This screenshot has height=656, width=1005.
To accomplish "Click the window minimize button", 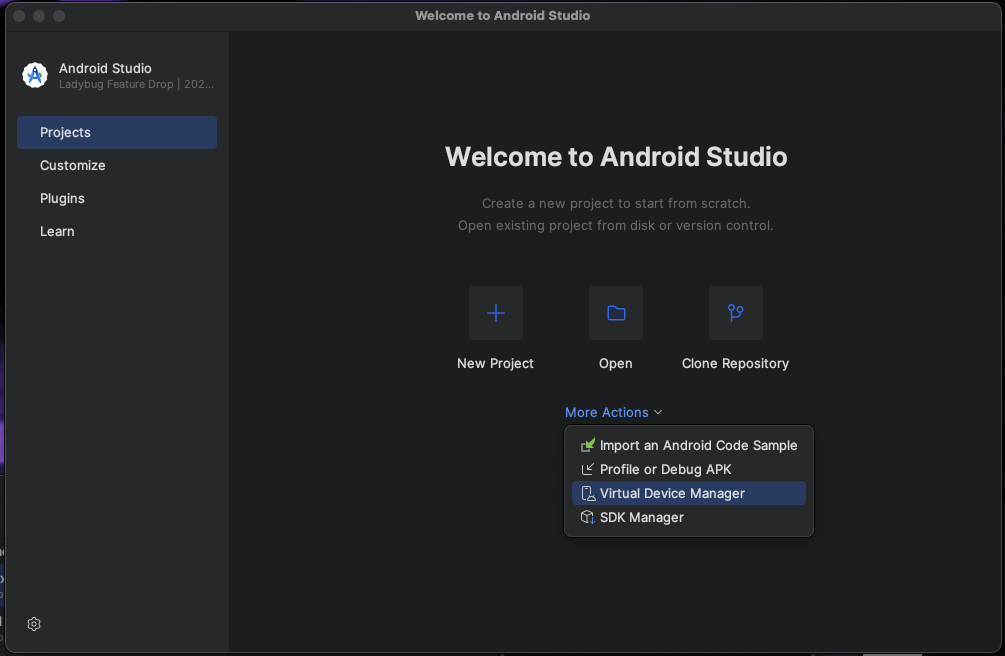I will point(39,15).
